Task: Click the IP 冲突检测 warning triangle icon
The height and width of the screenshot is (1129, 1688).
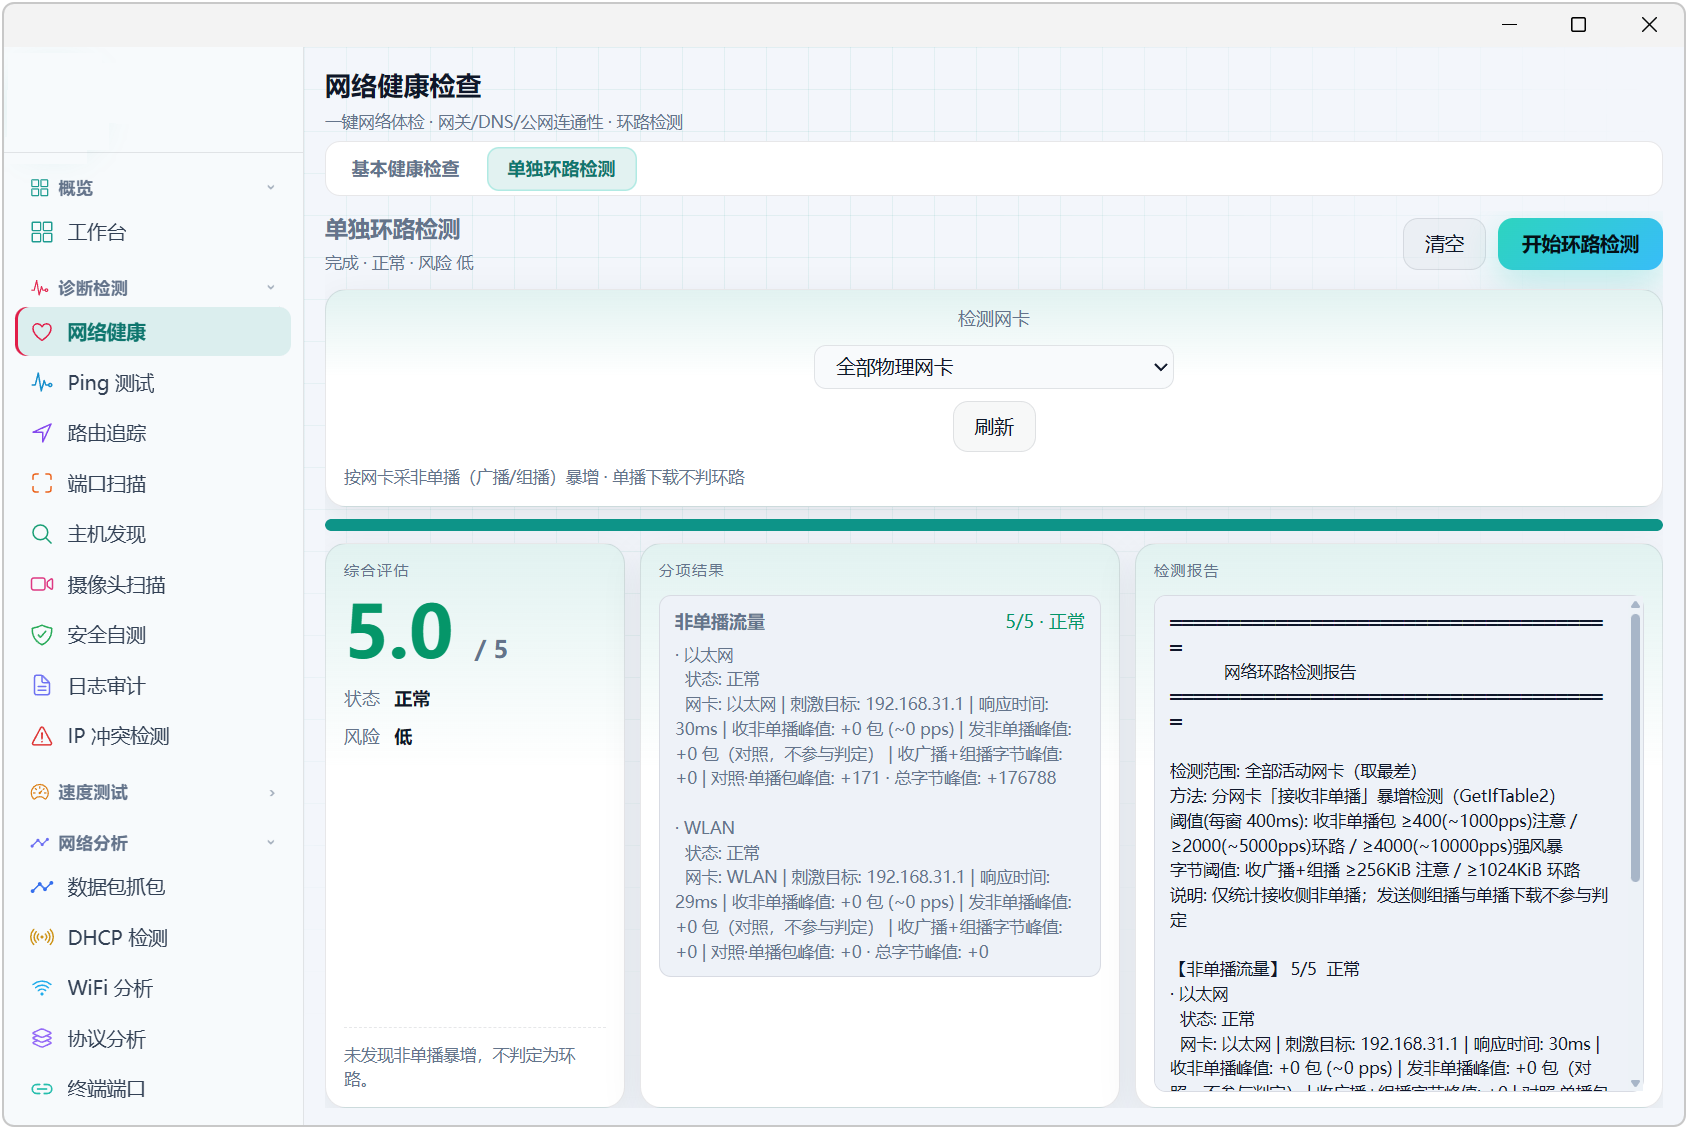Action: click(x=42, y=736)
